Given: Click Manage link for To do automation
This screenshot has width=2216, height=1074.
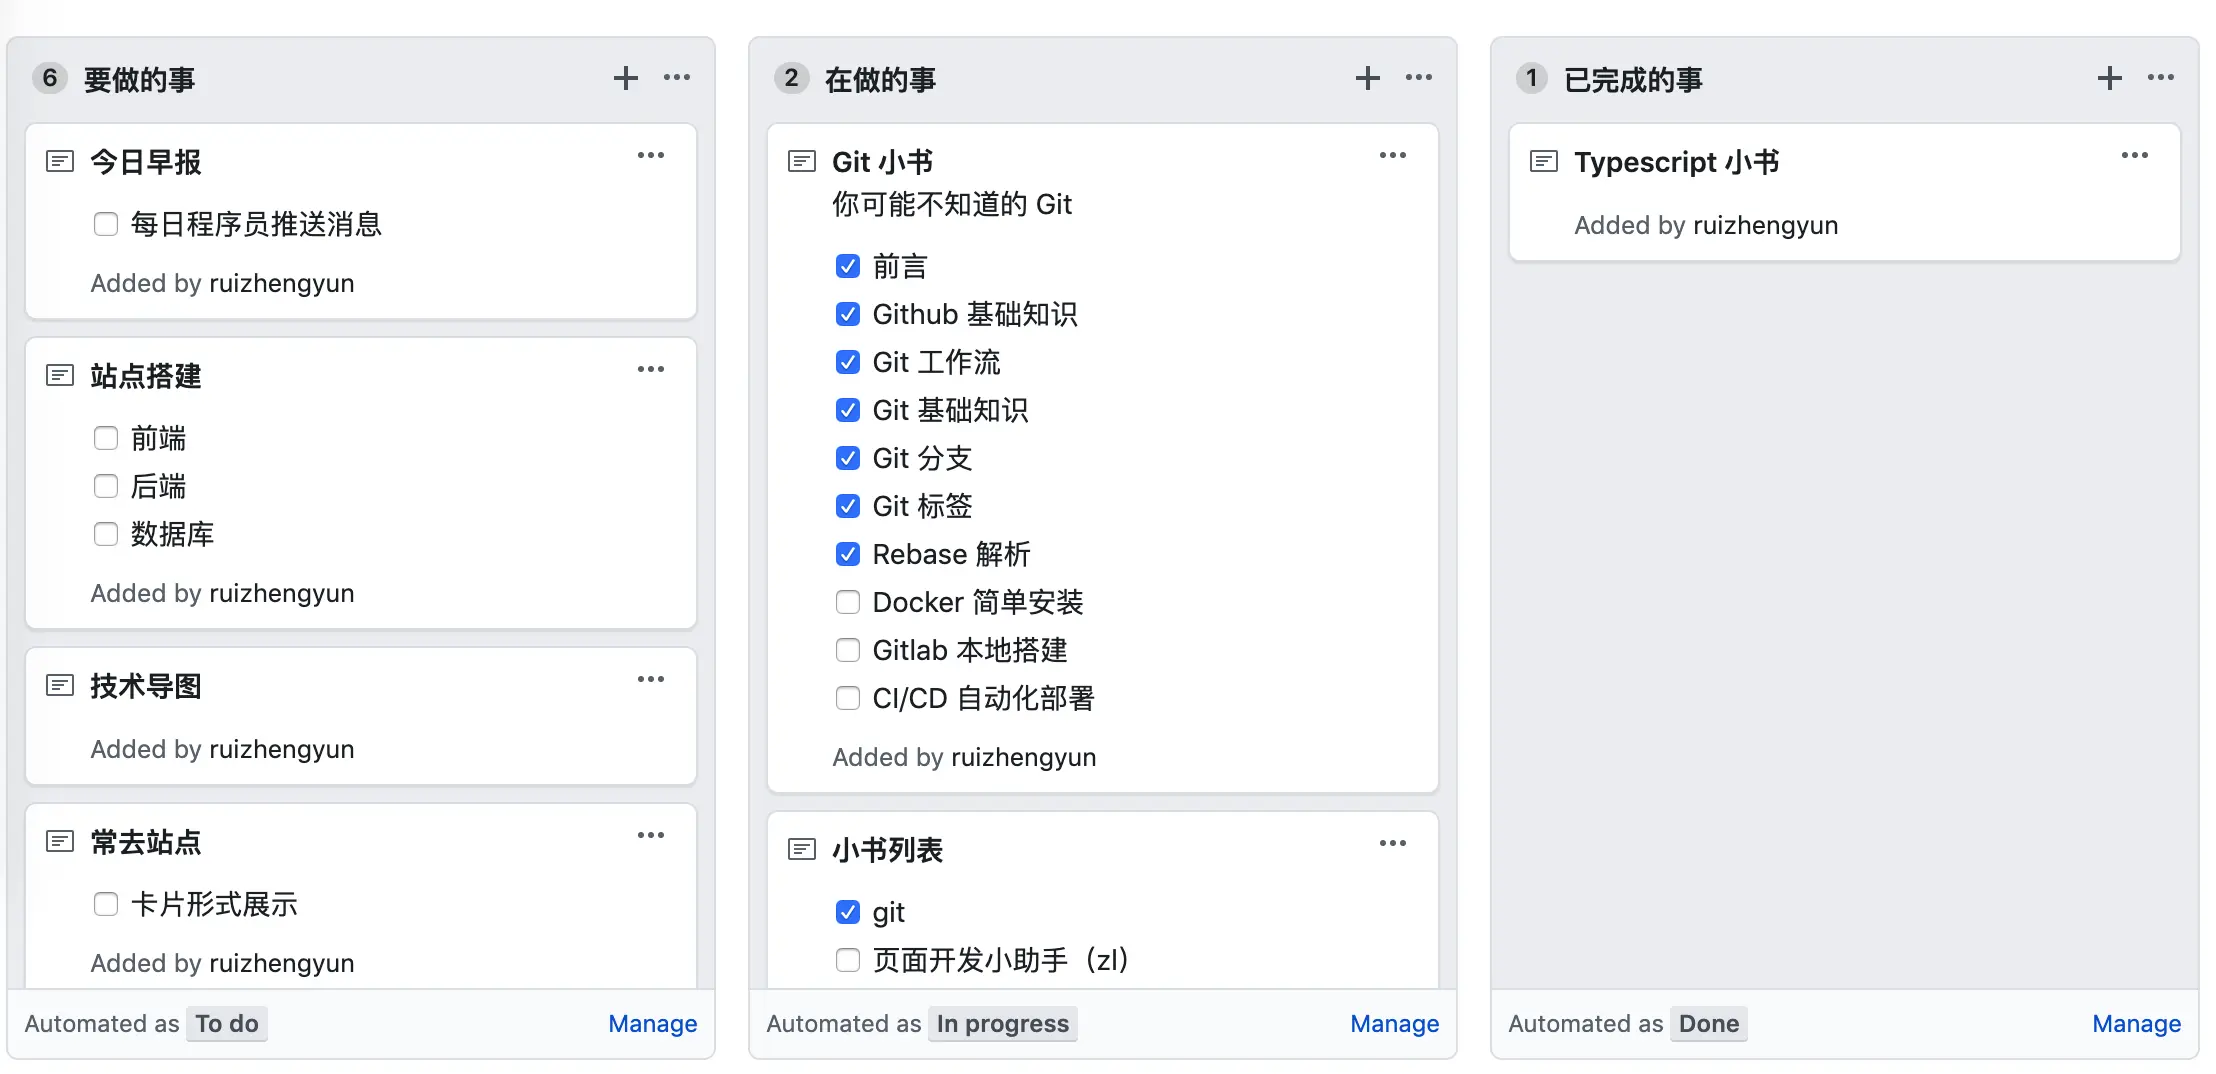Looking at the screenshot, I should tap(652, 1023).
